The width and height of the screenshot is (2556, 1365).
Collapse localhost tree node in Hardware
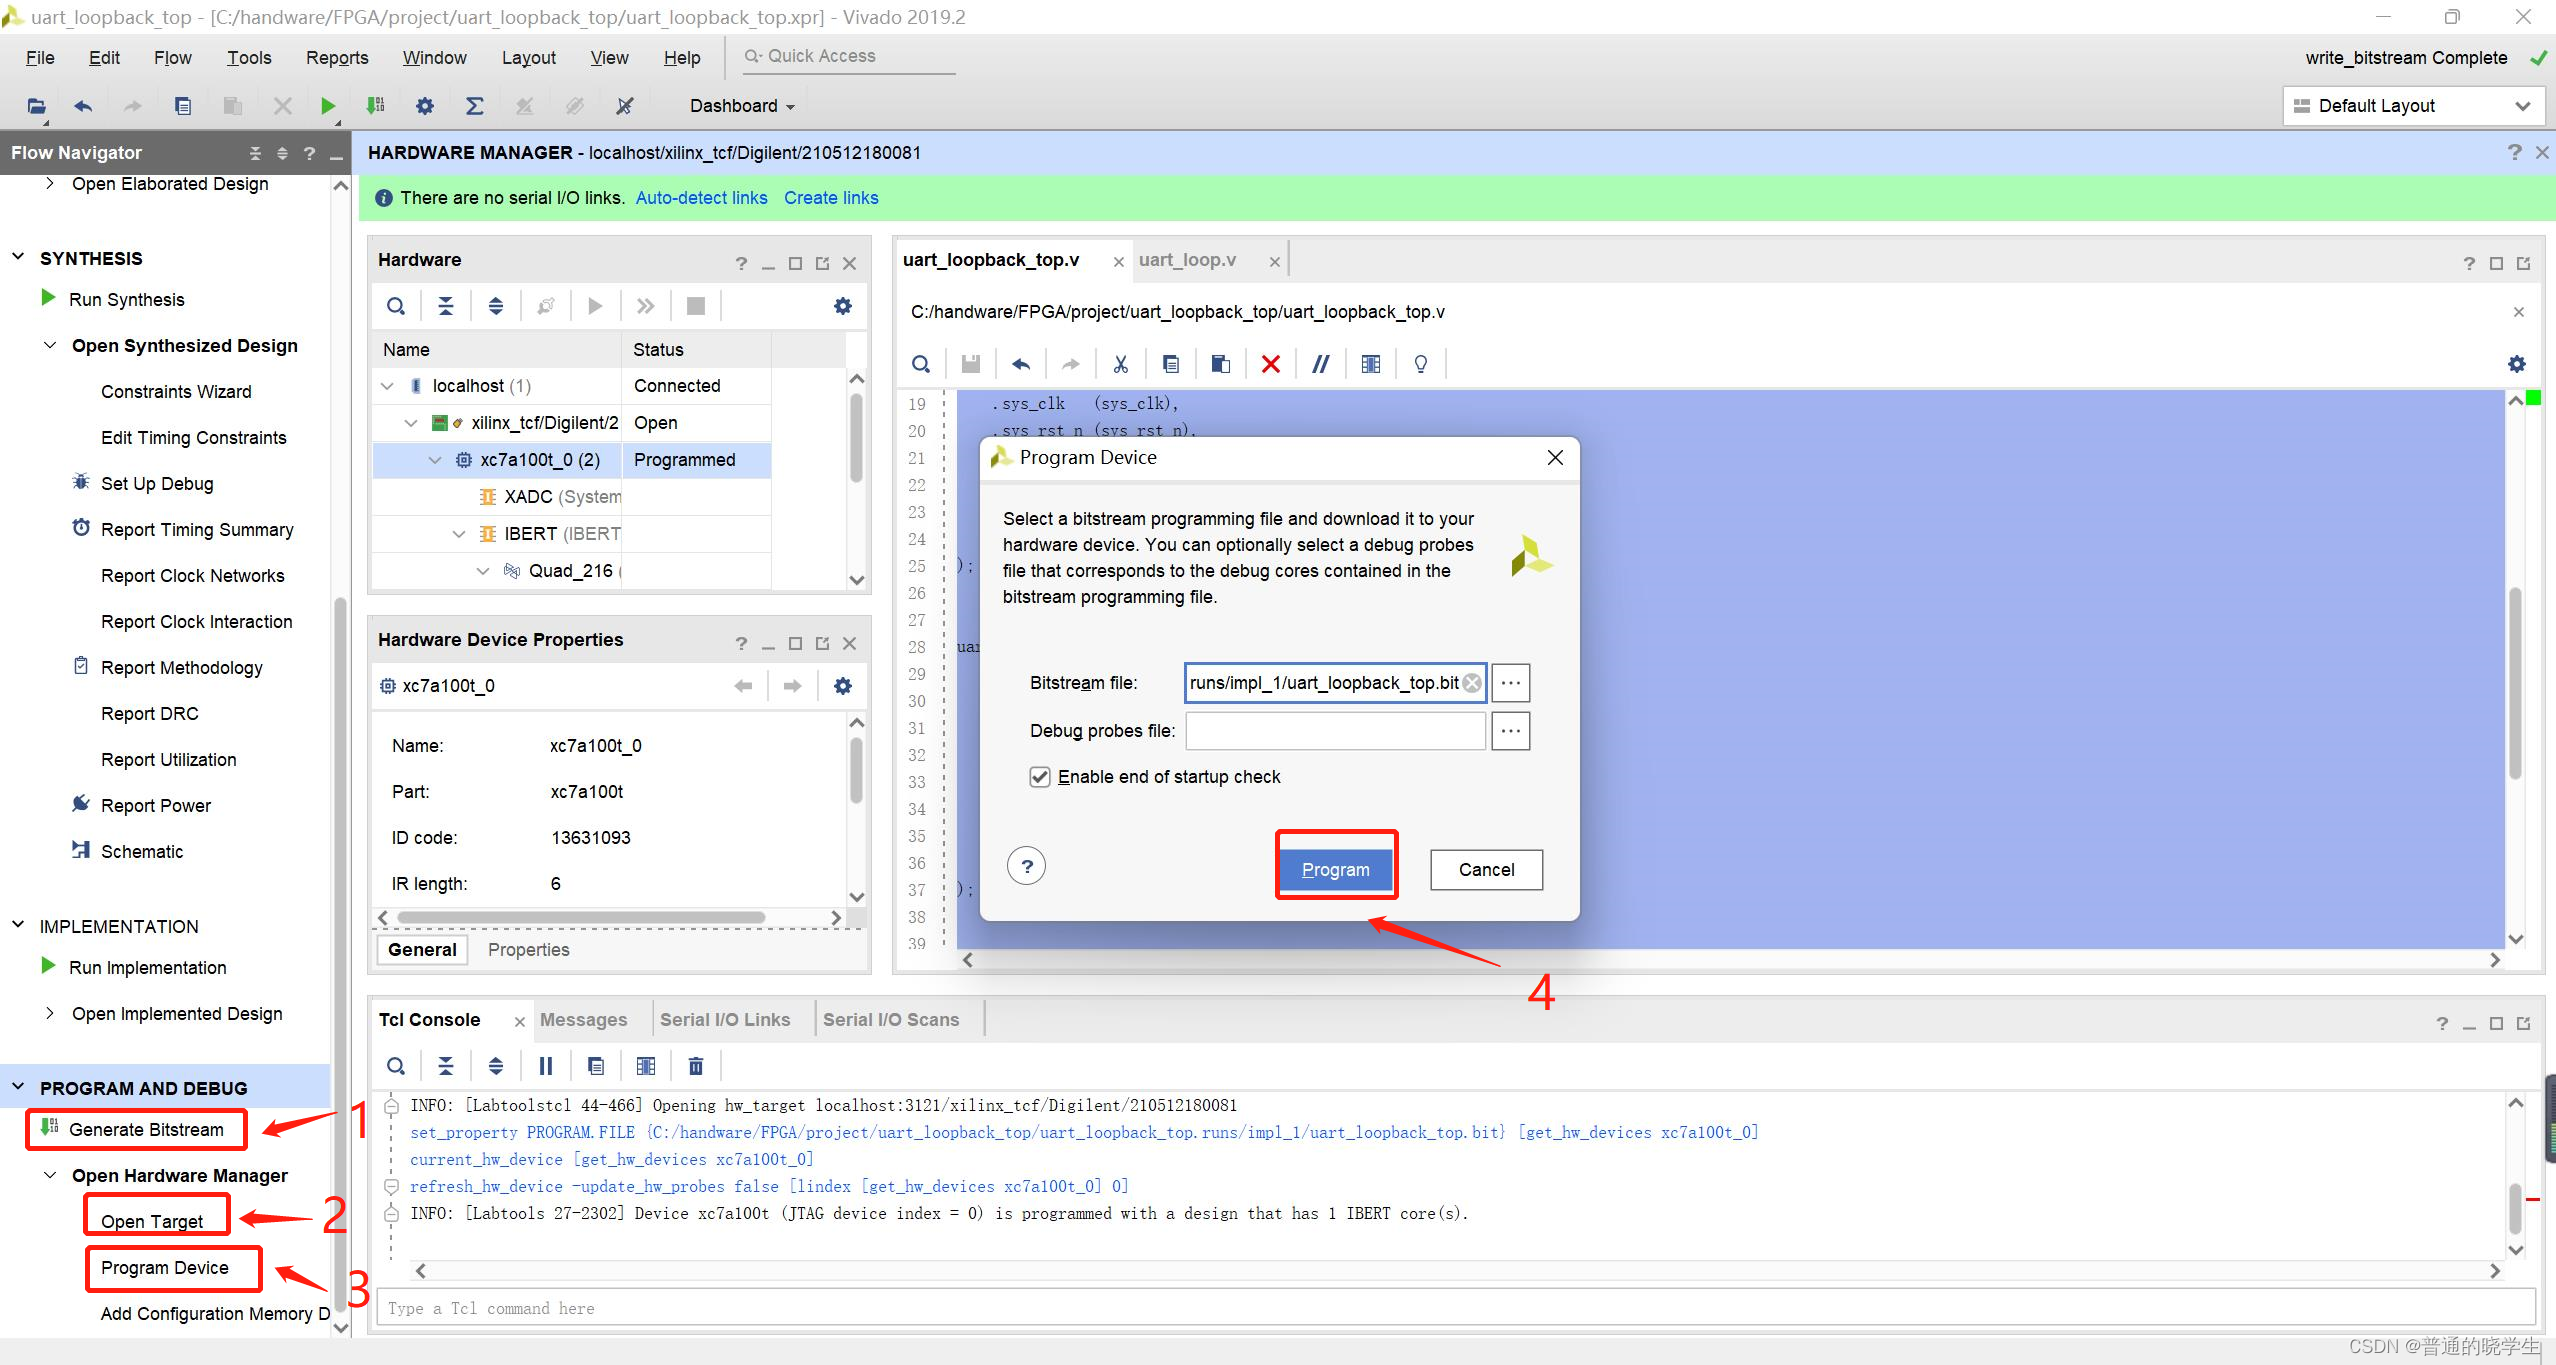388,386
